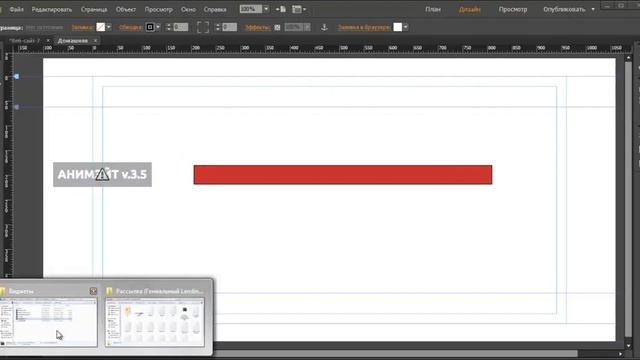Switch to Просмотр mode at top right

pos(513,9)
